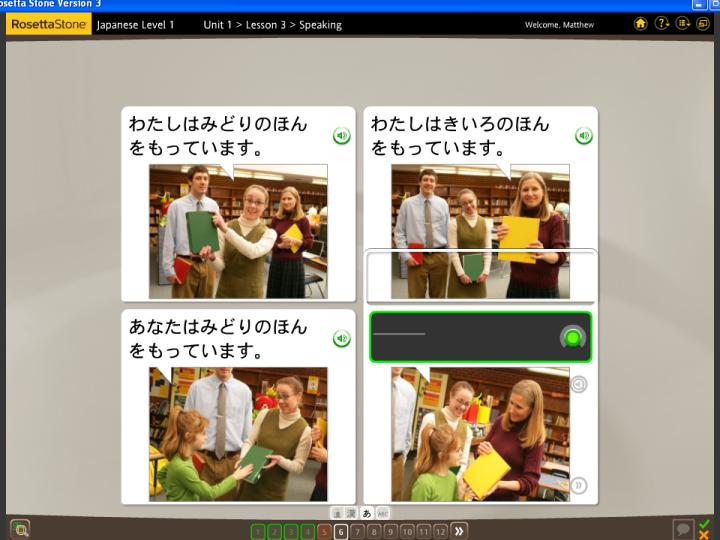This screenshot has height=540, width=720.
Task: Go to screen 1 in progress bar
Action: click(x=259, y=531)
